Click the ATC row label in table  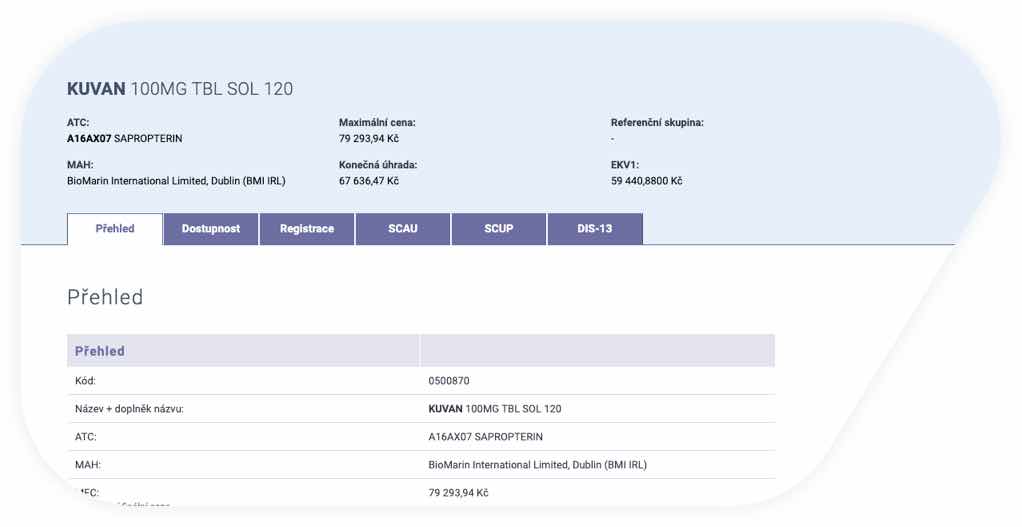[85, 437]
